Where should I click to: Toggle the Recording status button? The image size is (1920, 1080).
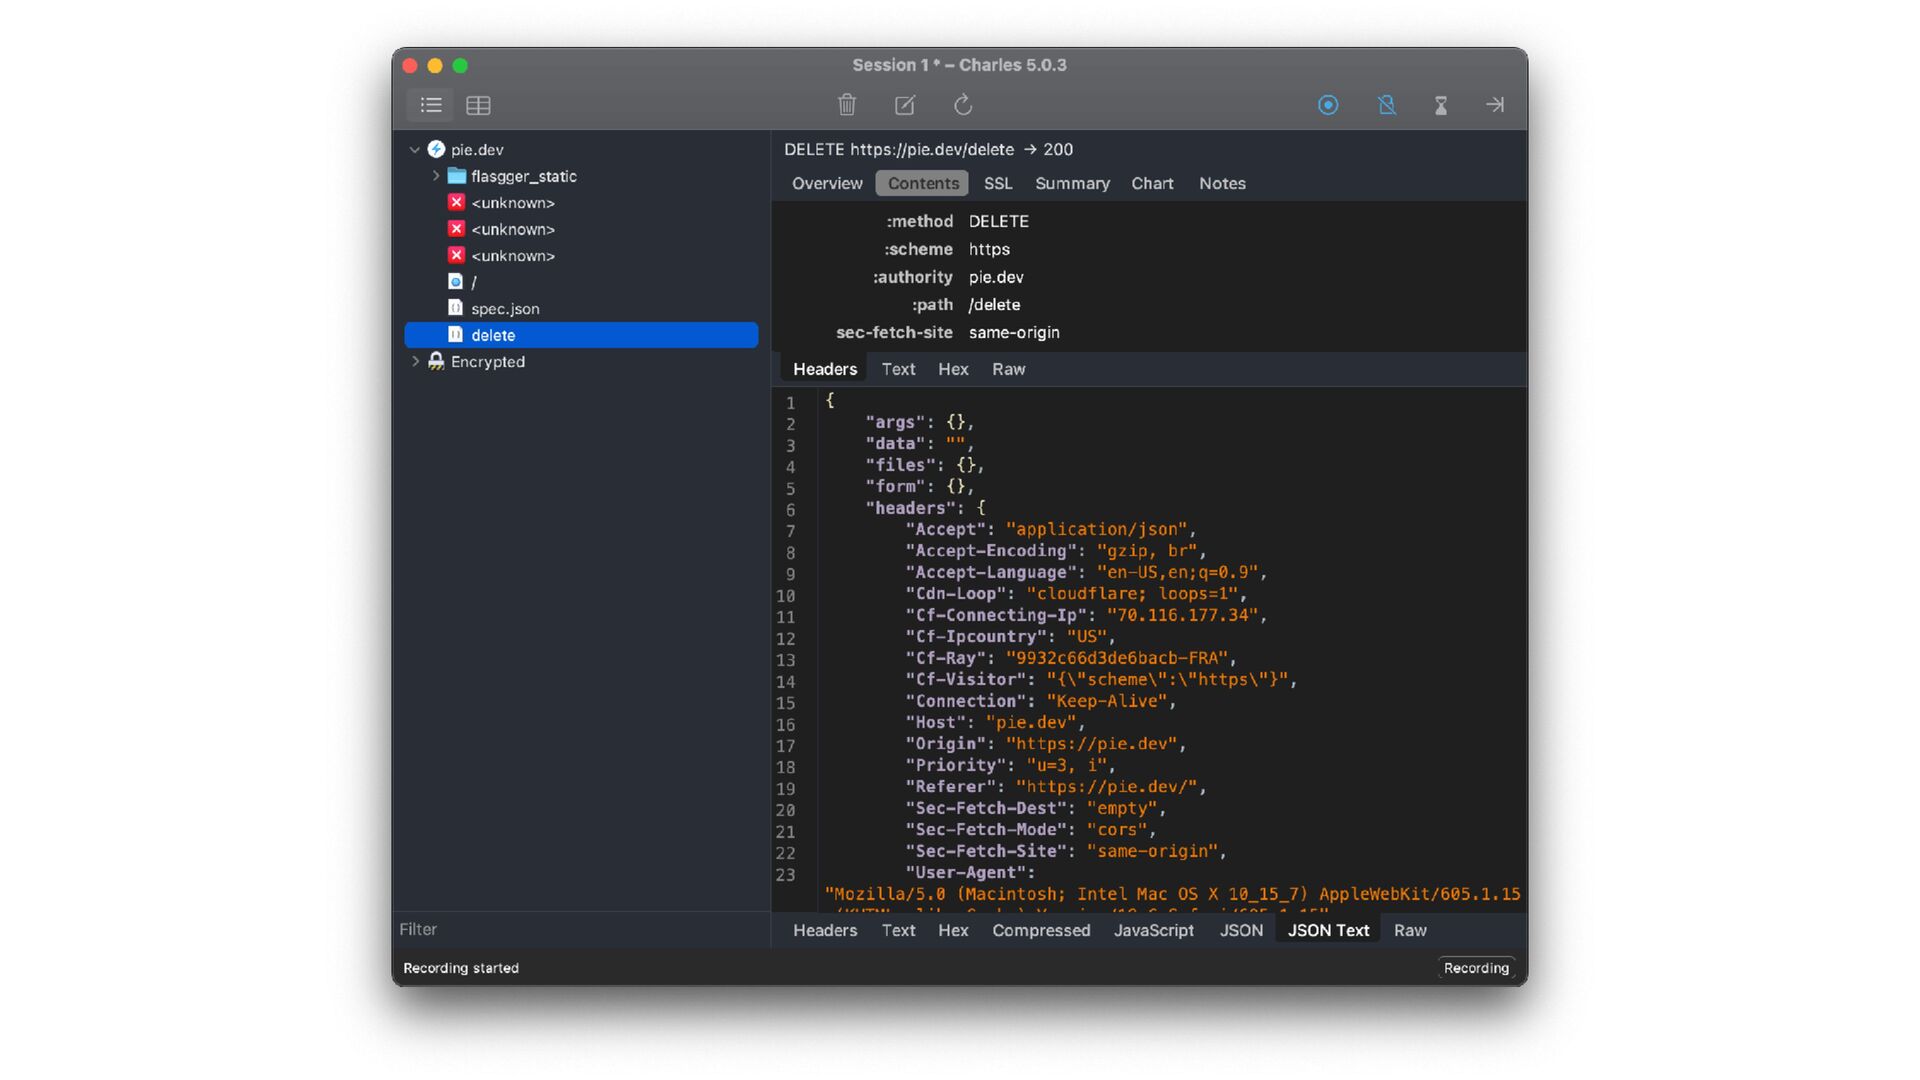(1476, 968)
